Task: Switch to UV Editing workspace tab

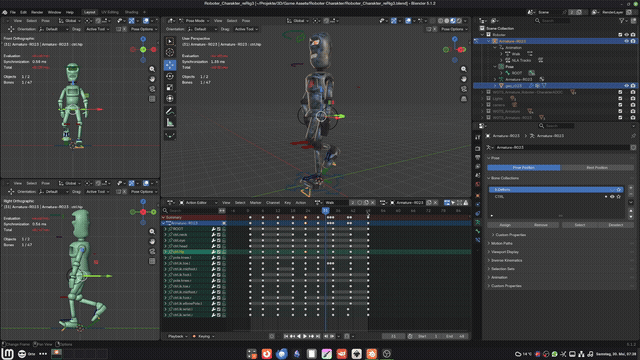Action: click(x=110, y=12)
